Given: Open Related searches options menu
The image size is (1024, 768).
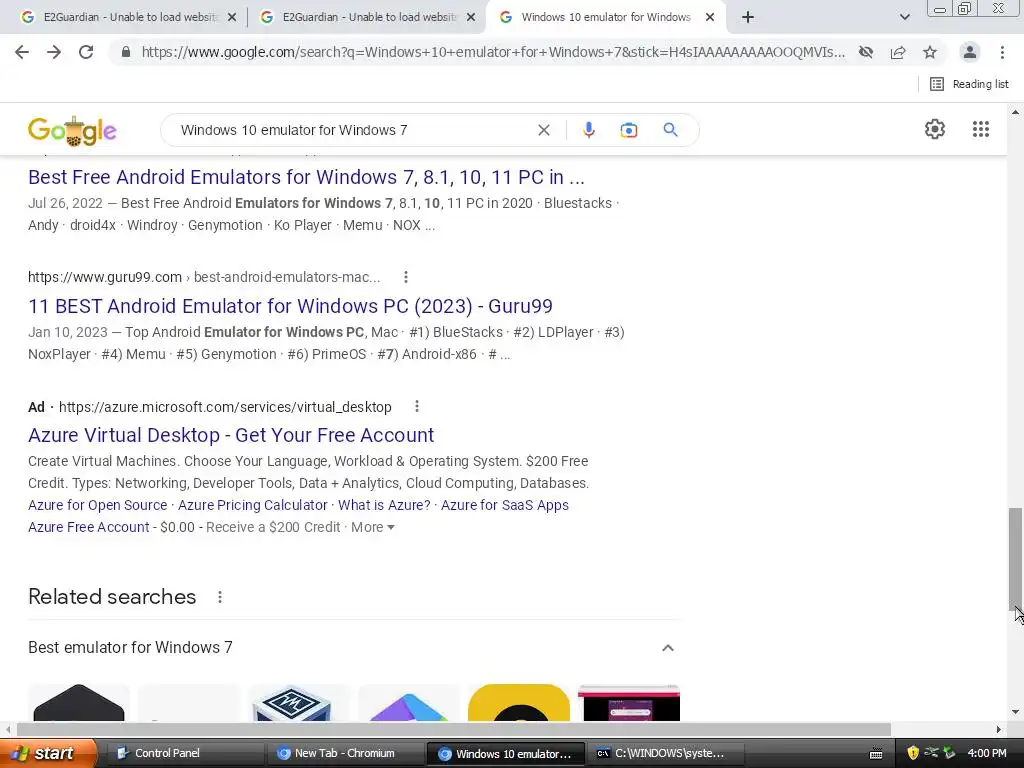Looking at the screenshot, I should pyautogui.click(x=220, y=597).
